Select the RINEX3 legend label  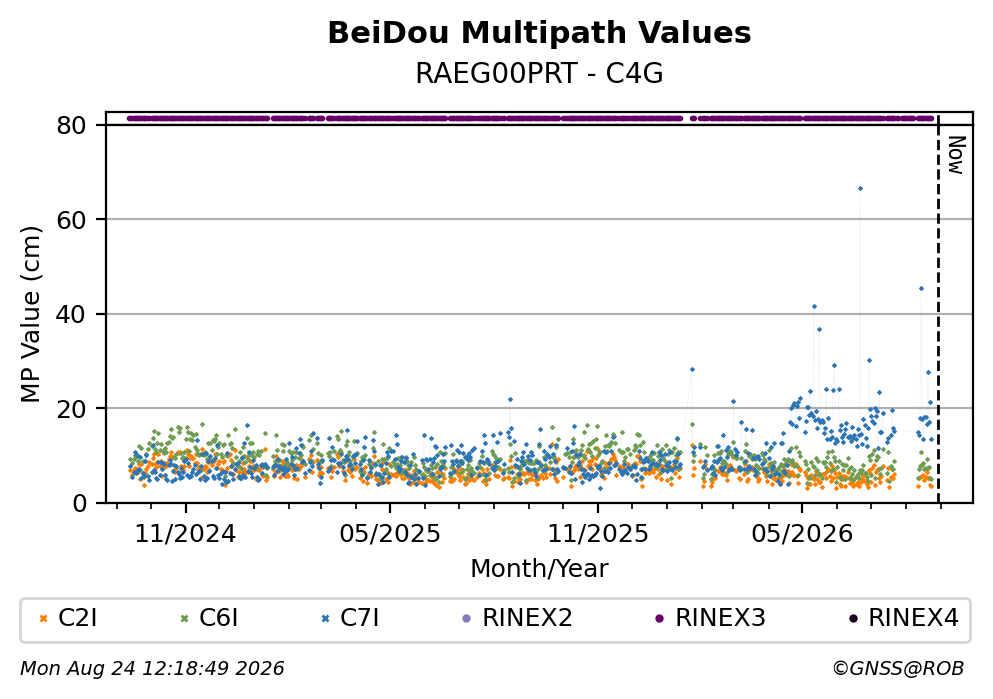pyautogui.click(x=721, y=618)
